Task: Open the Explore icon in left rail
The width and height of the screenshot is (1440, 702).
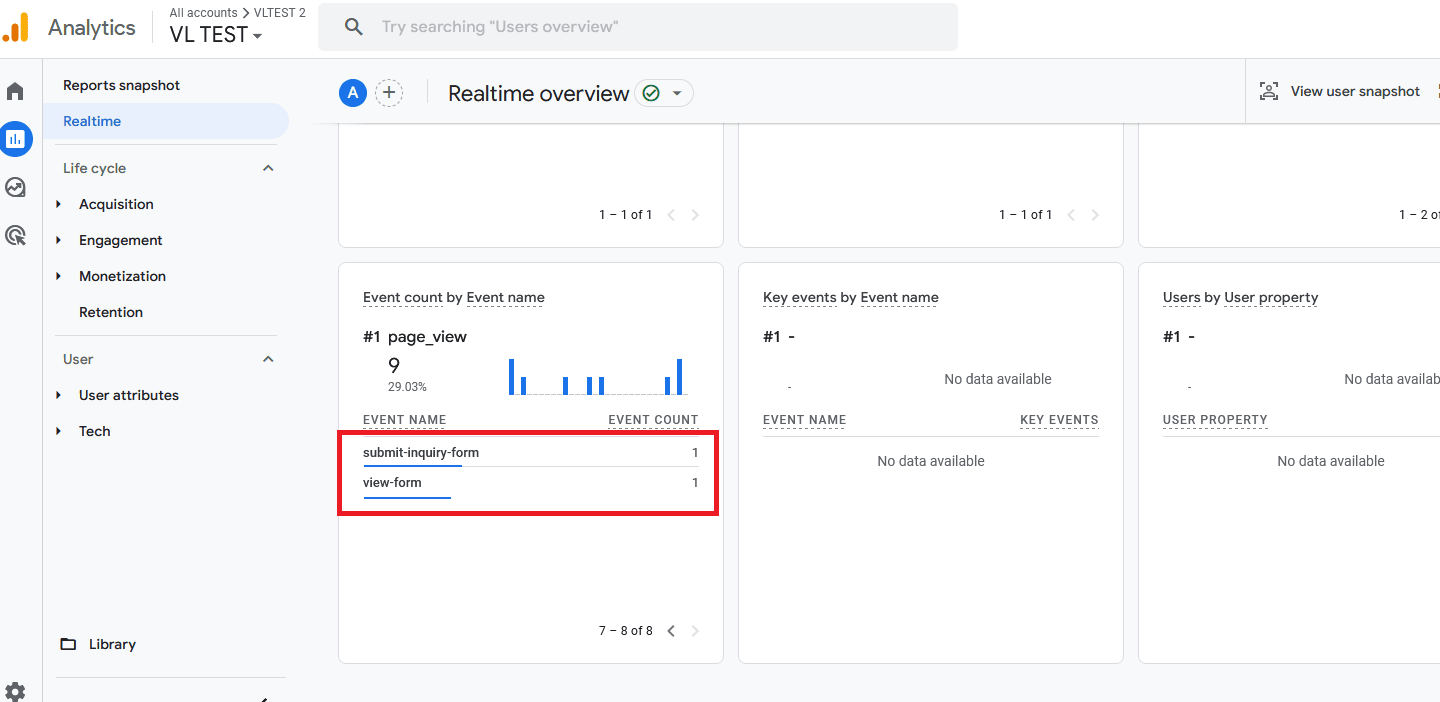Action: (x=15, y=187)
